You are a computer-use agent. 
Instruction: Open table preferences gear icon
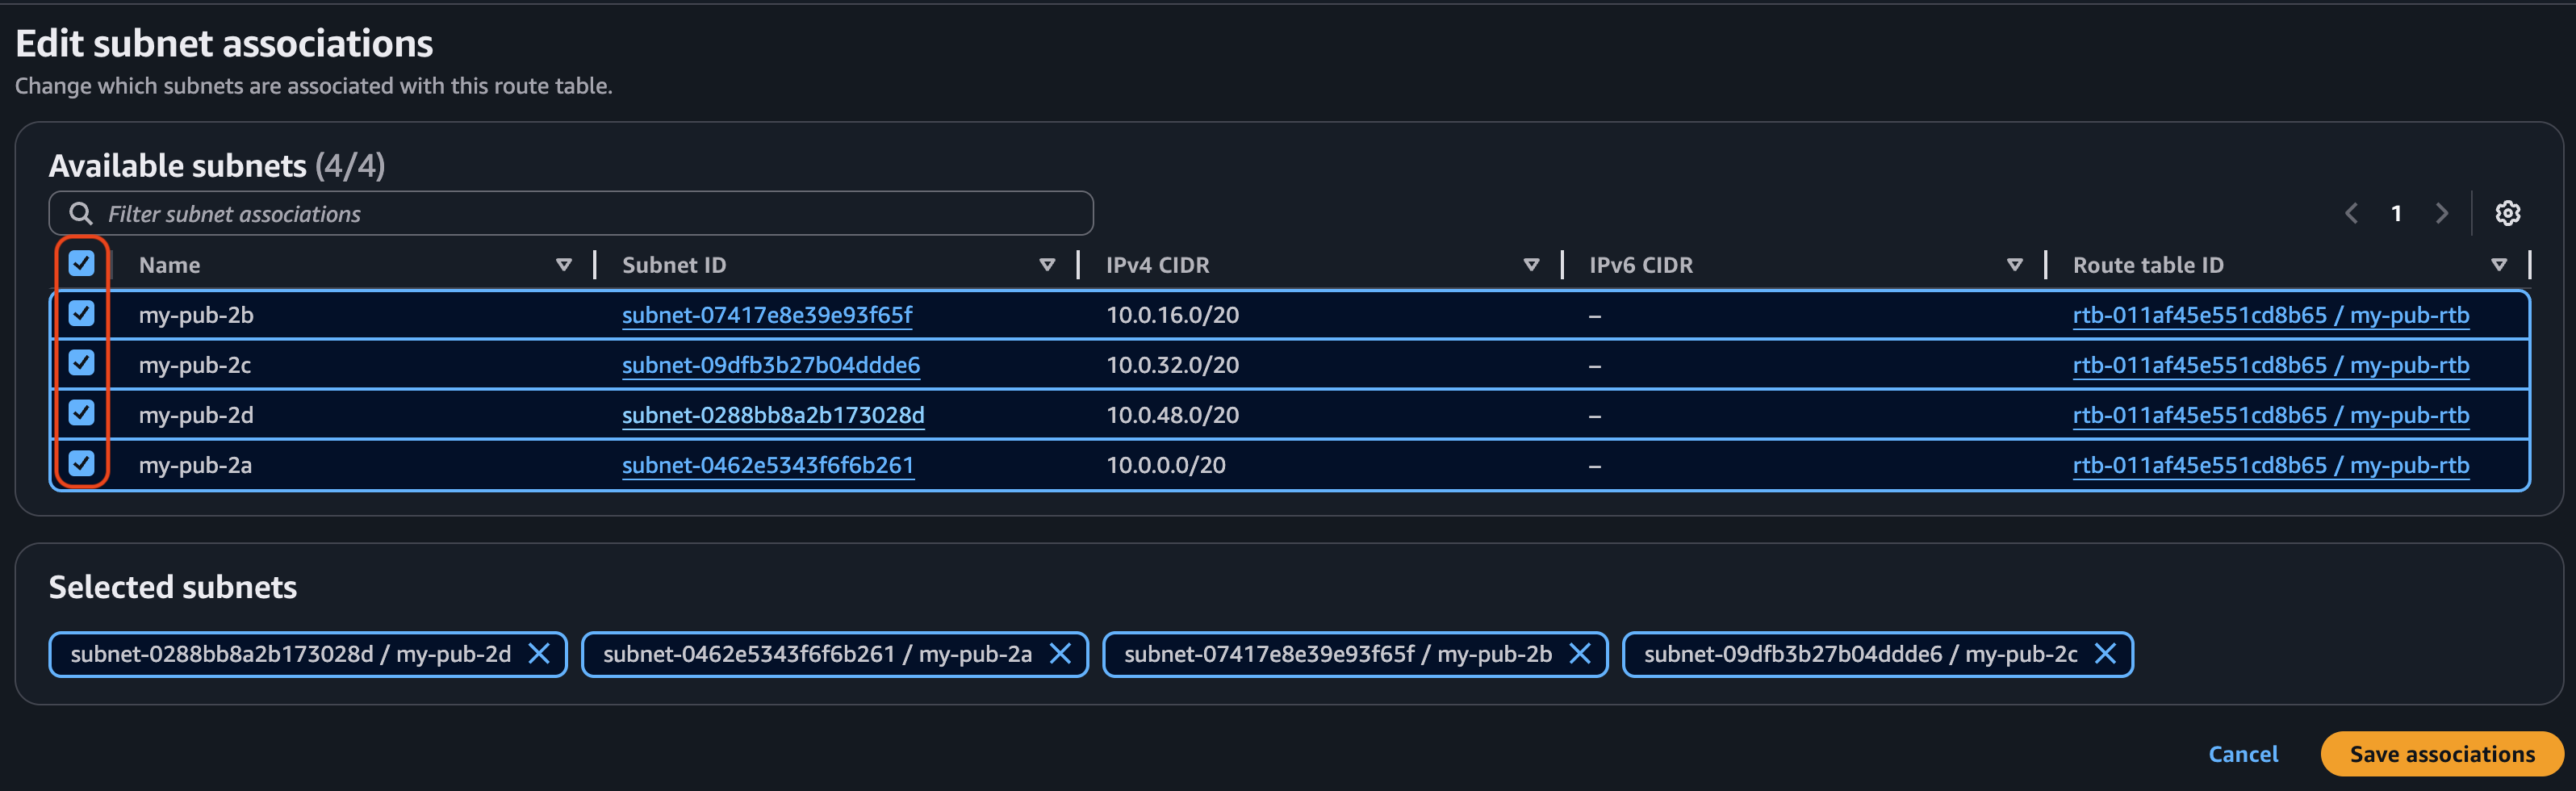pyautogui.click(x=2507, y=213)
